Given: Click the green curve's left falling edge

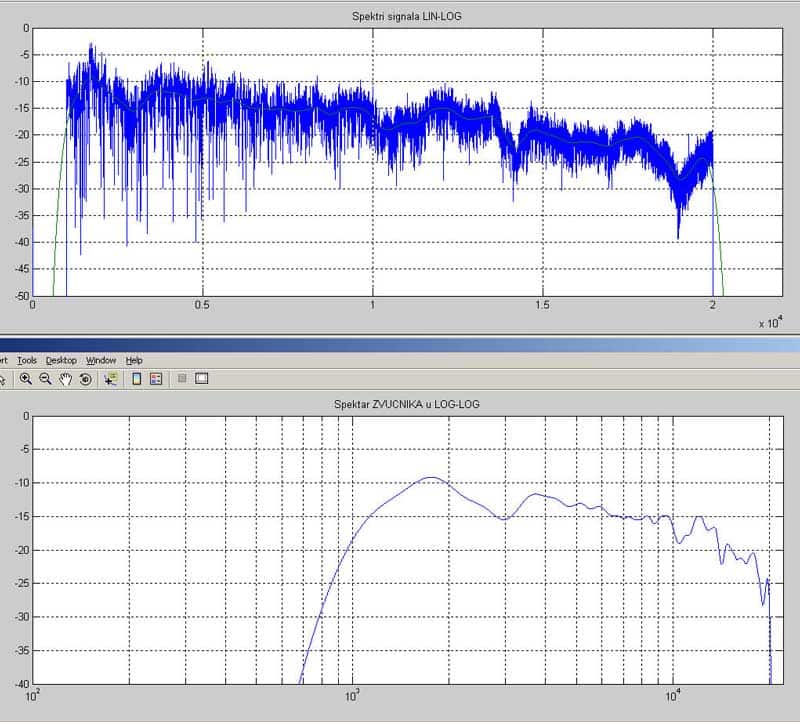Looking at the screenshot, I should pyautogui.click(x=57, y=204).
